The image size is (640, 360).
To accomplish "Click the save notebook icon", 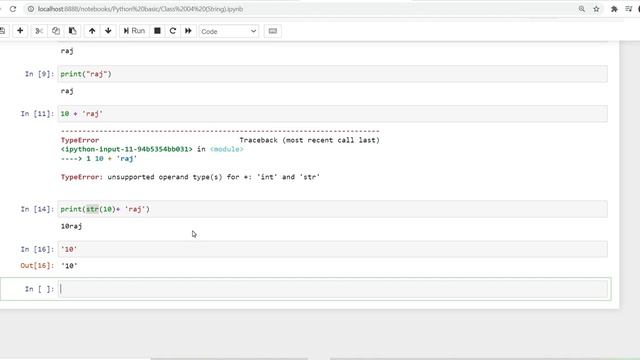I will pyautogui.click(x=2, y=31).
